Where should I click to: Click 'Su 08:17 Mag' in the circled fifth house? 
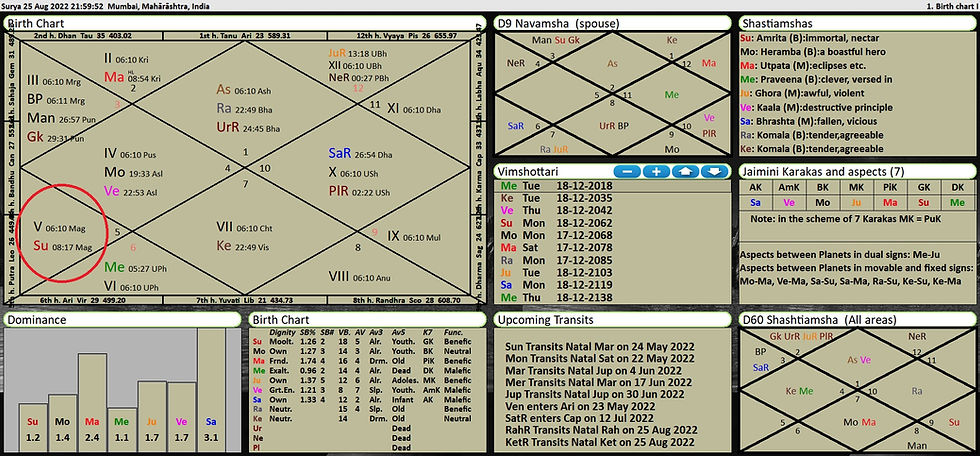pyautogui.click(x=62, y=245)
